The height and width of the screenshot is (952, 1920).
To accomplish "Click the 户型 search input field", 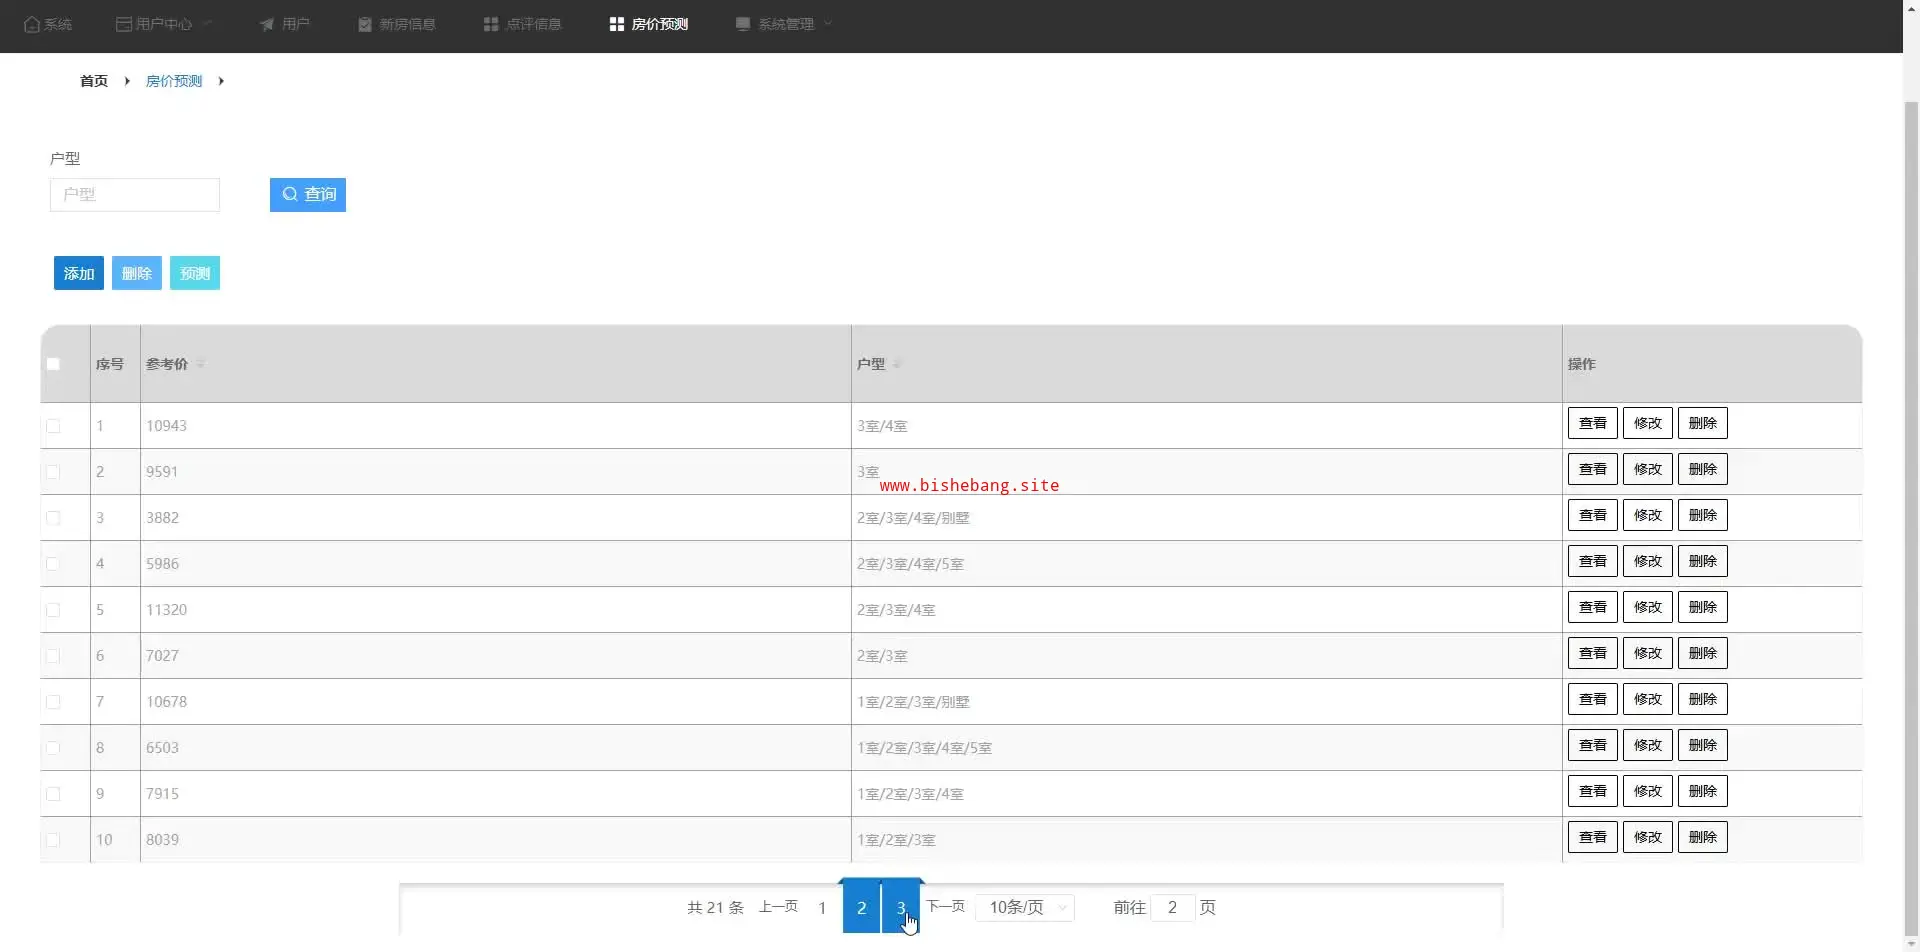I will [135, 195].
